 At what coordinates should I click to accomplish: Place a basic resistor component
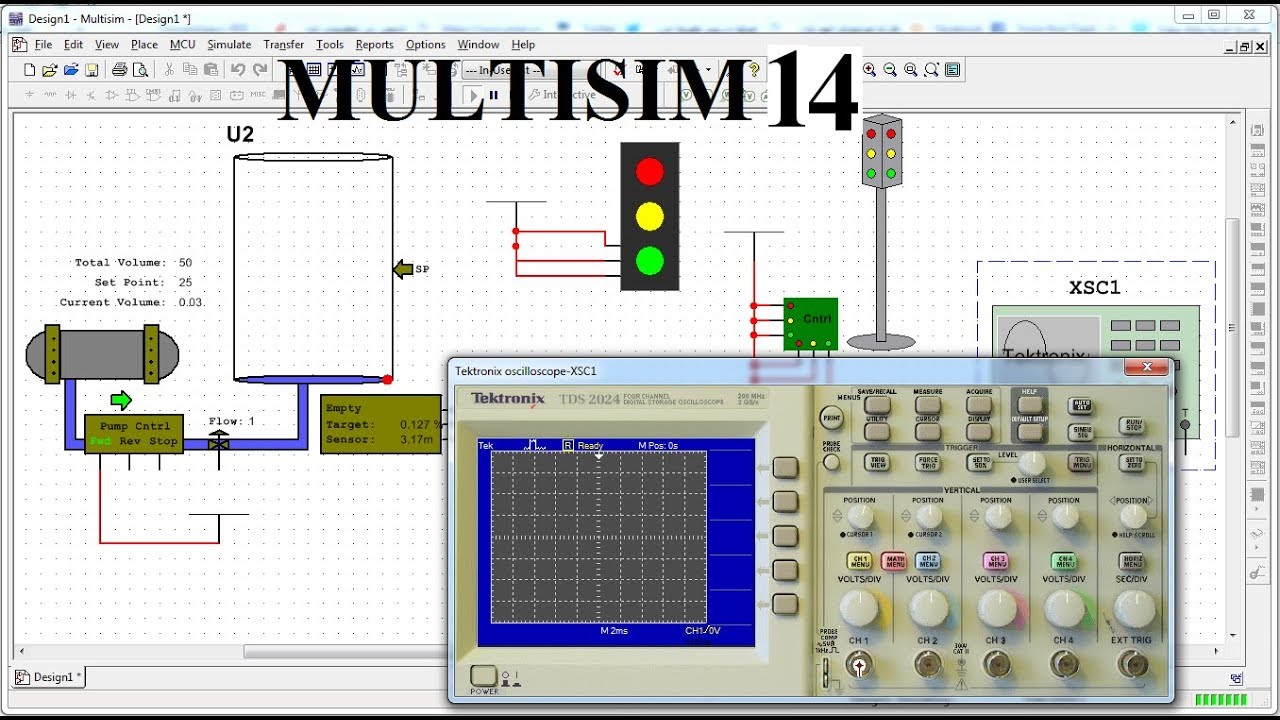coord(50,96)
